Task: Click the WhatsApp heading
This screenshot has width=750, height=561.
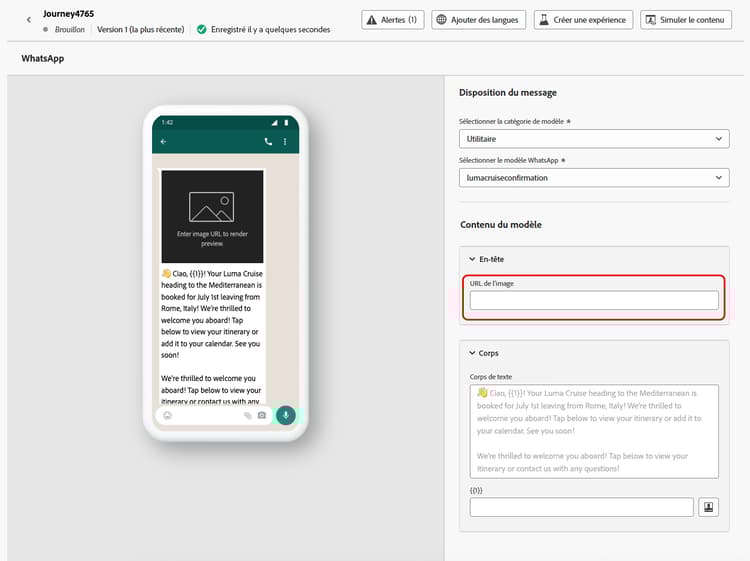Action: [43, 58]
